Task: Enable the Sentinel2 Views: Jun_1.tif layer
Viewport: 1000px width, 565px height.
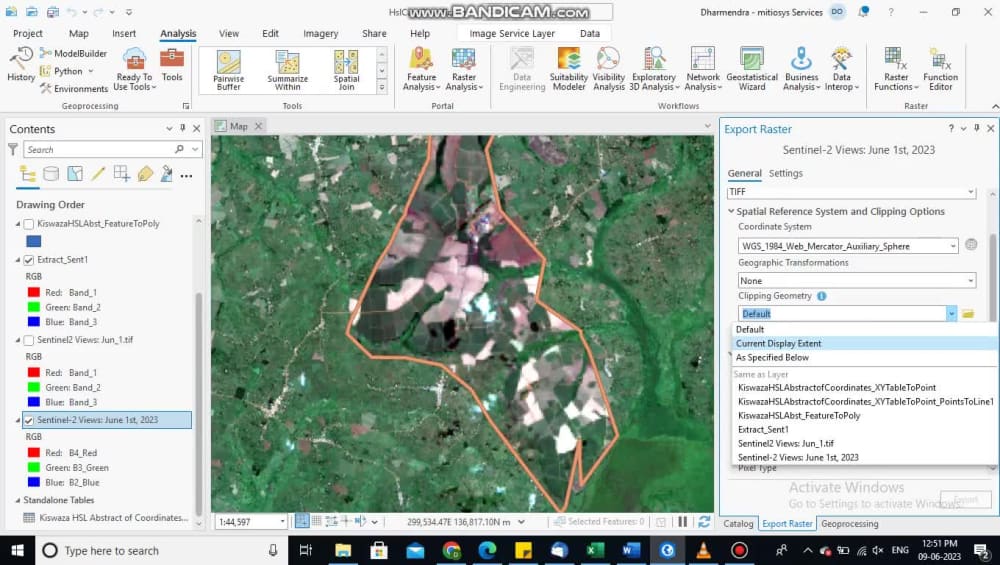Action: tap(29, 341)
